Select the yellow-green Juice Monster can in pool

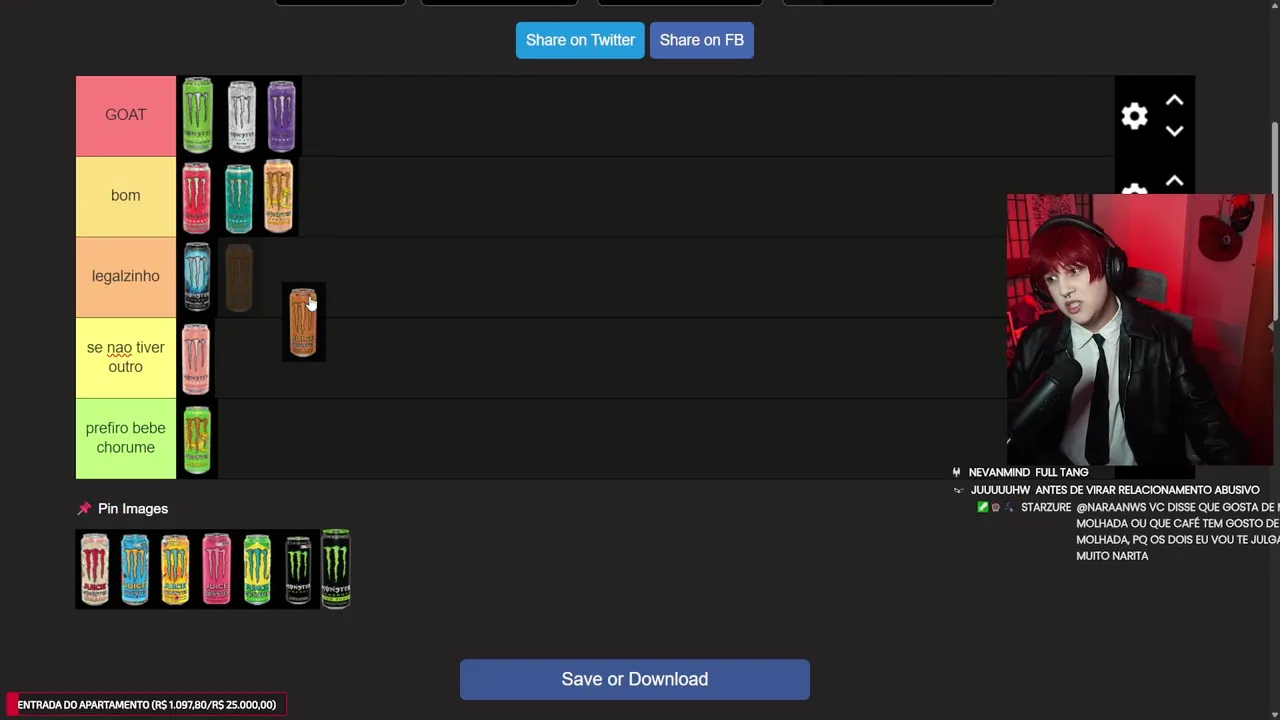(x=257, y=569)
